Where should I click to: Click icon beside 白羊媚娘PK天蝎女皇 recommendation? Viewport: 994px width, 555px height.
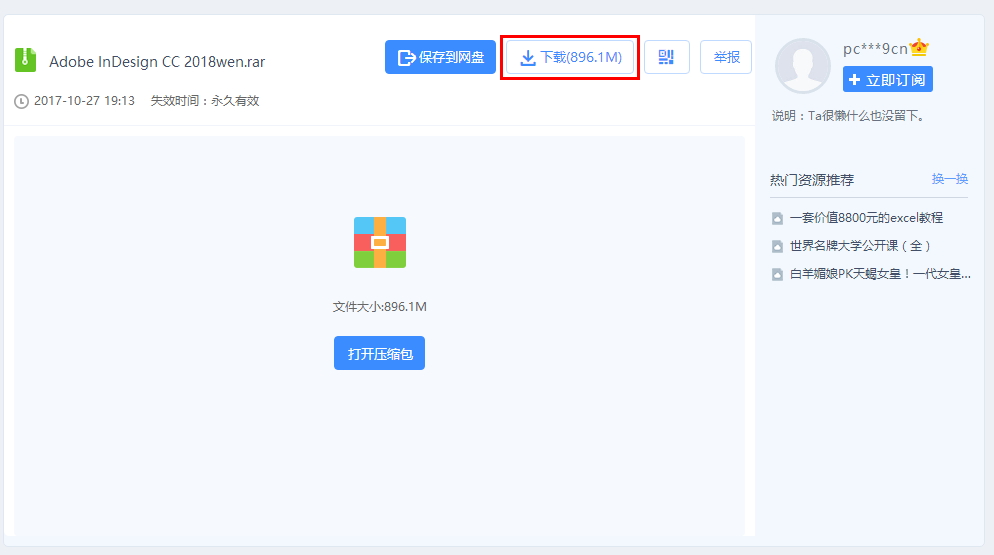point(777,275)
